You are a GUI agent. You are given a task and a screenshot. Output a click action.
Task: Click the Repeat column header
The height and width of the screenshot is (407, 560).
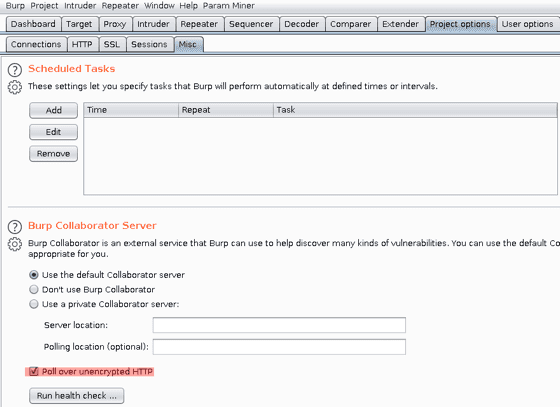pos(226,110)
